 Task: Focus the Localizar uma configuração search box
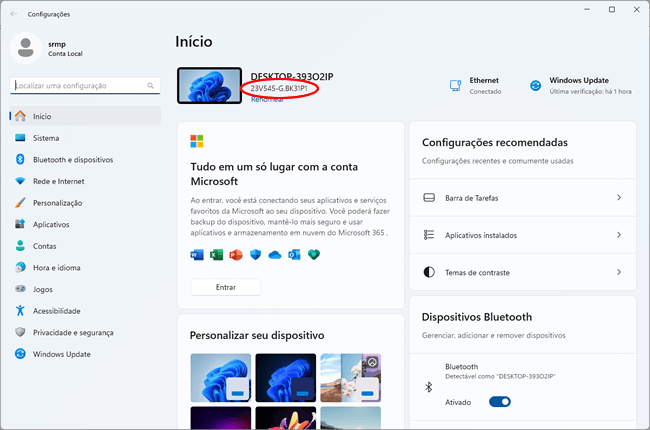85,85
